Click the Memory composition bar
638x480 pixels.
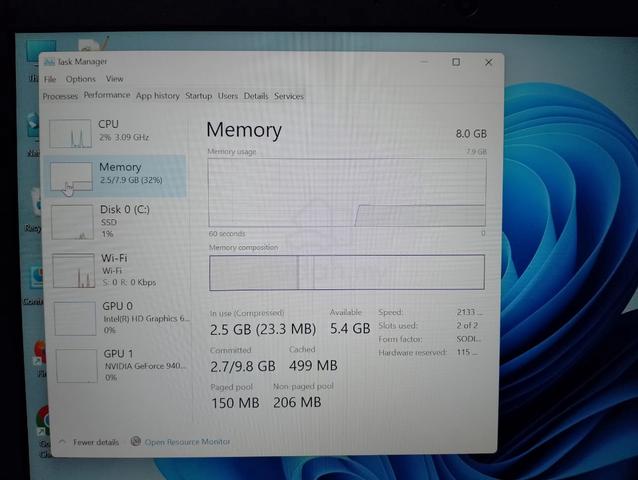[347, 273]
